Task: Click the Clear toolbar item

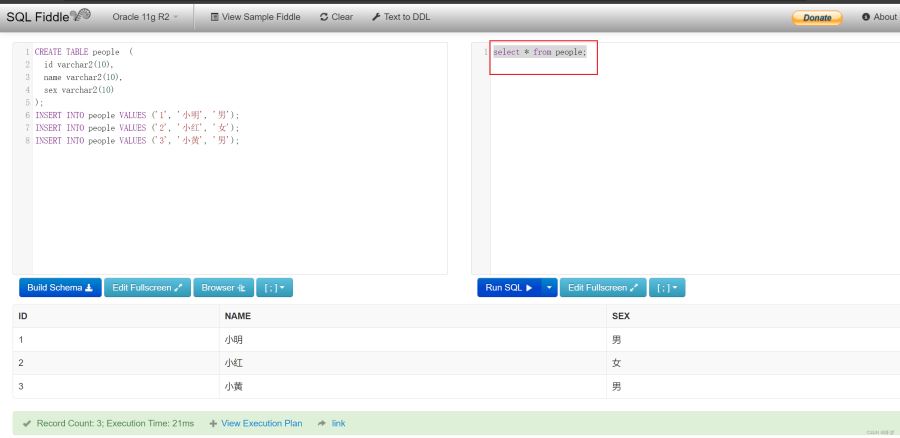Action: point(336,17)
